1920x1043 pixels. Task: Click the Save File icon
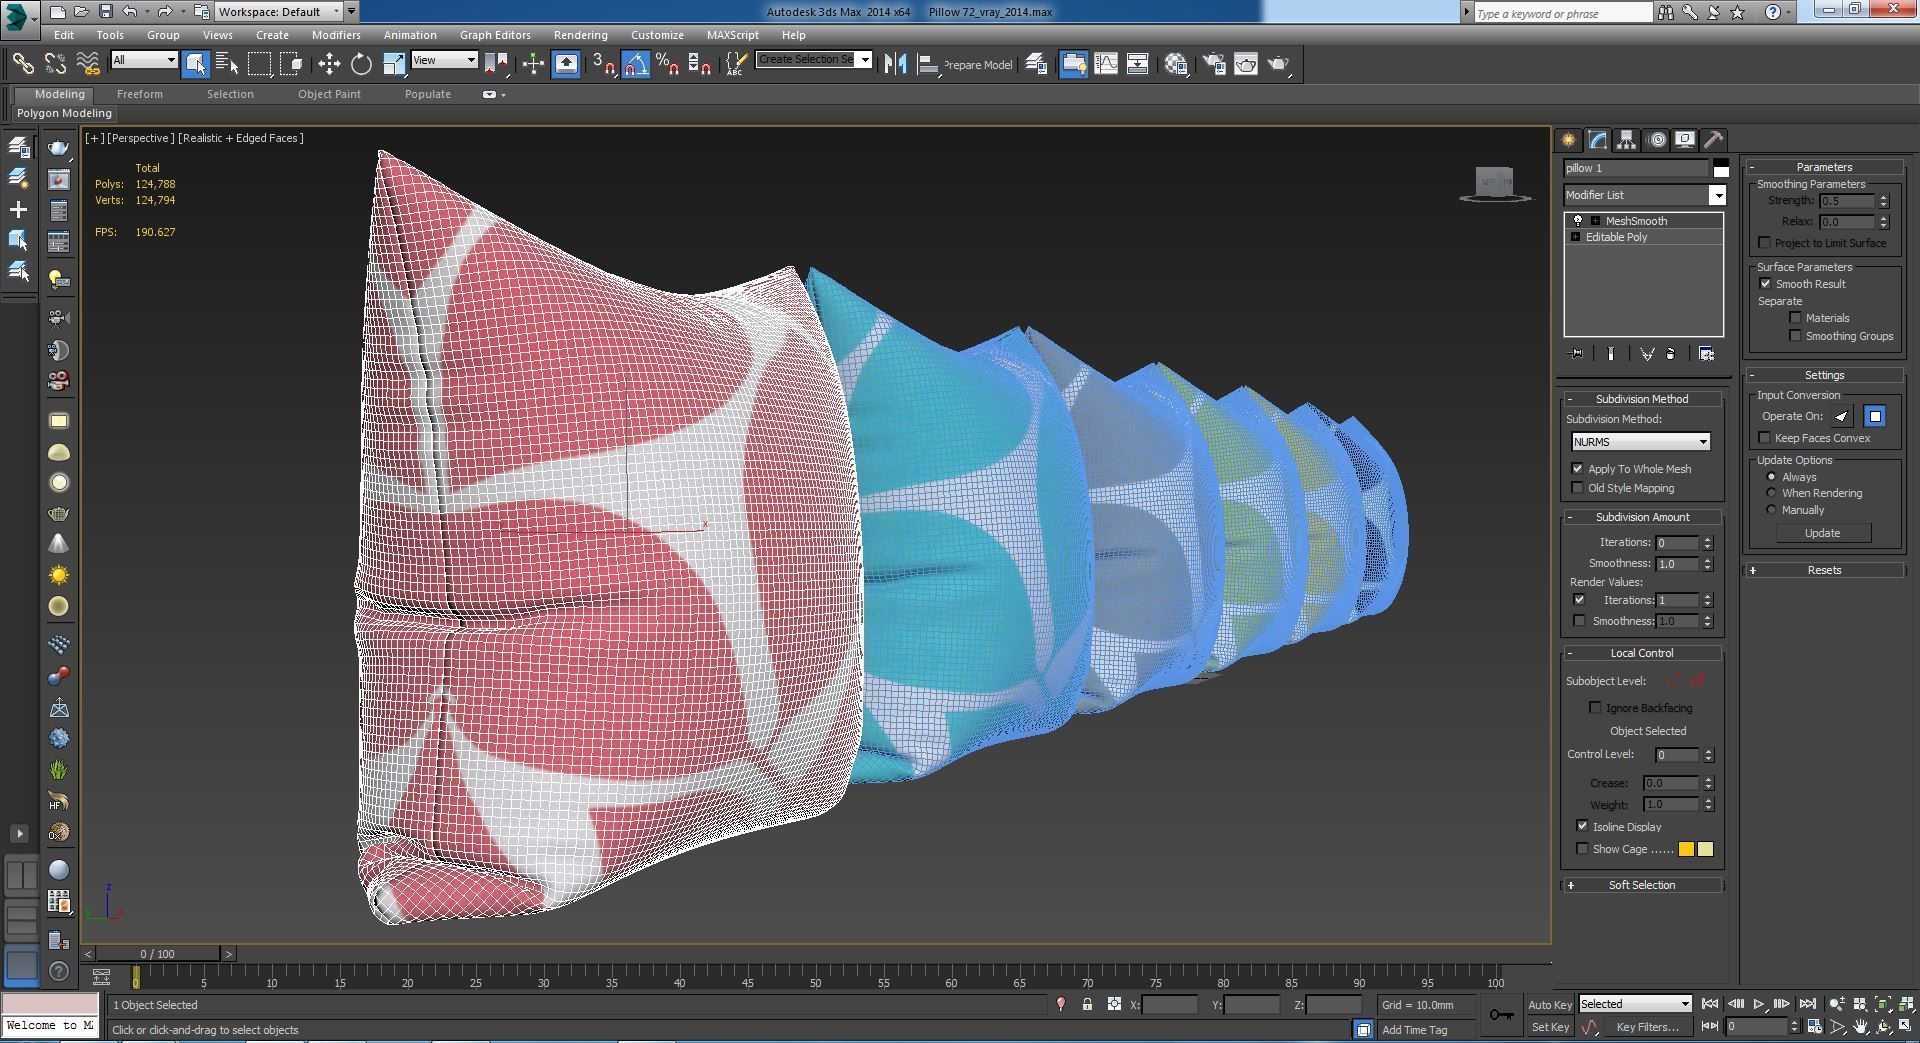pyautogui.click(x=105, y=12)
